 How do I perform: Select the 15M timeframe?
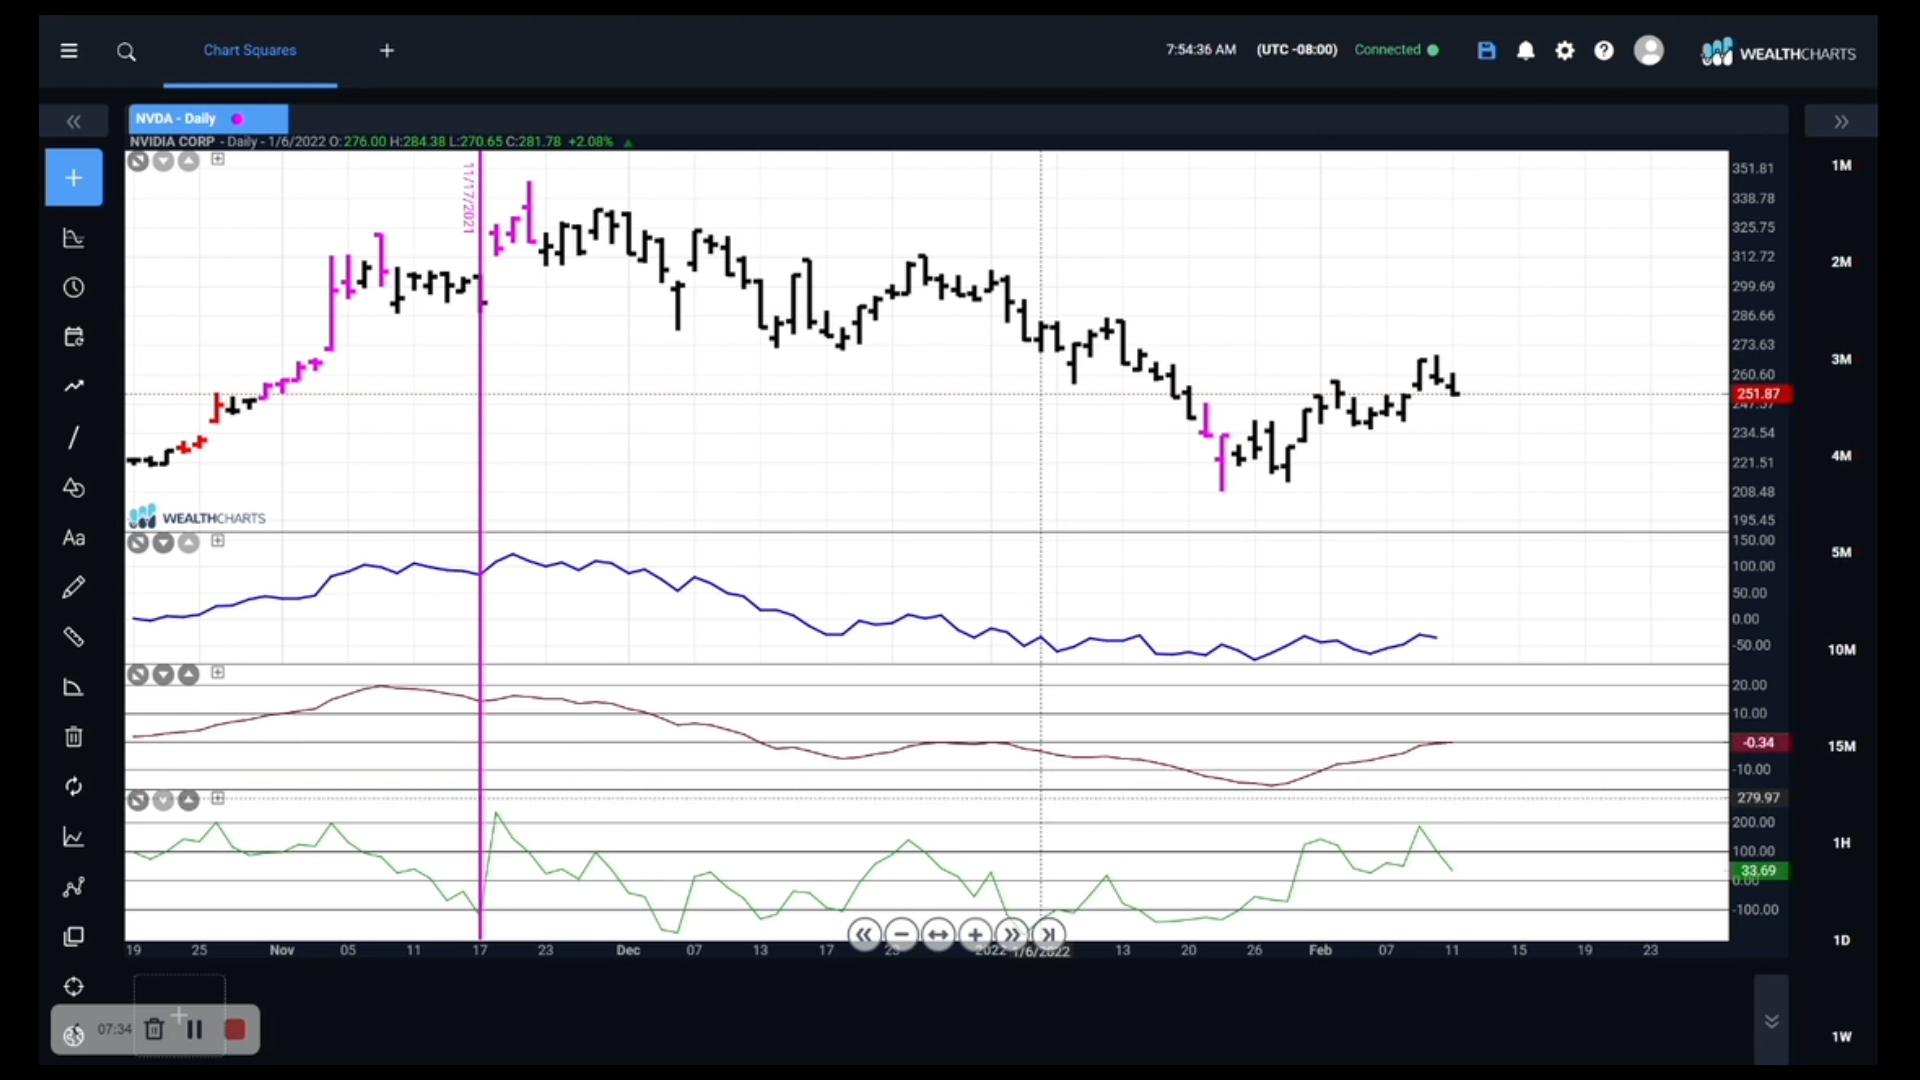point(1841,746)
